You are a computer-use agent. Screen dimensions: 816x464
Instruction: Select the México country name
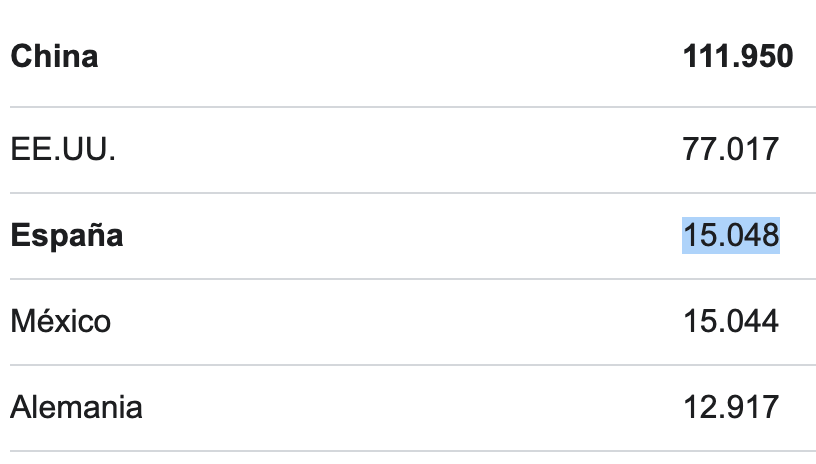point(61,322)
